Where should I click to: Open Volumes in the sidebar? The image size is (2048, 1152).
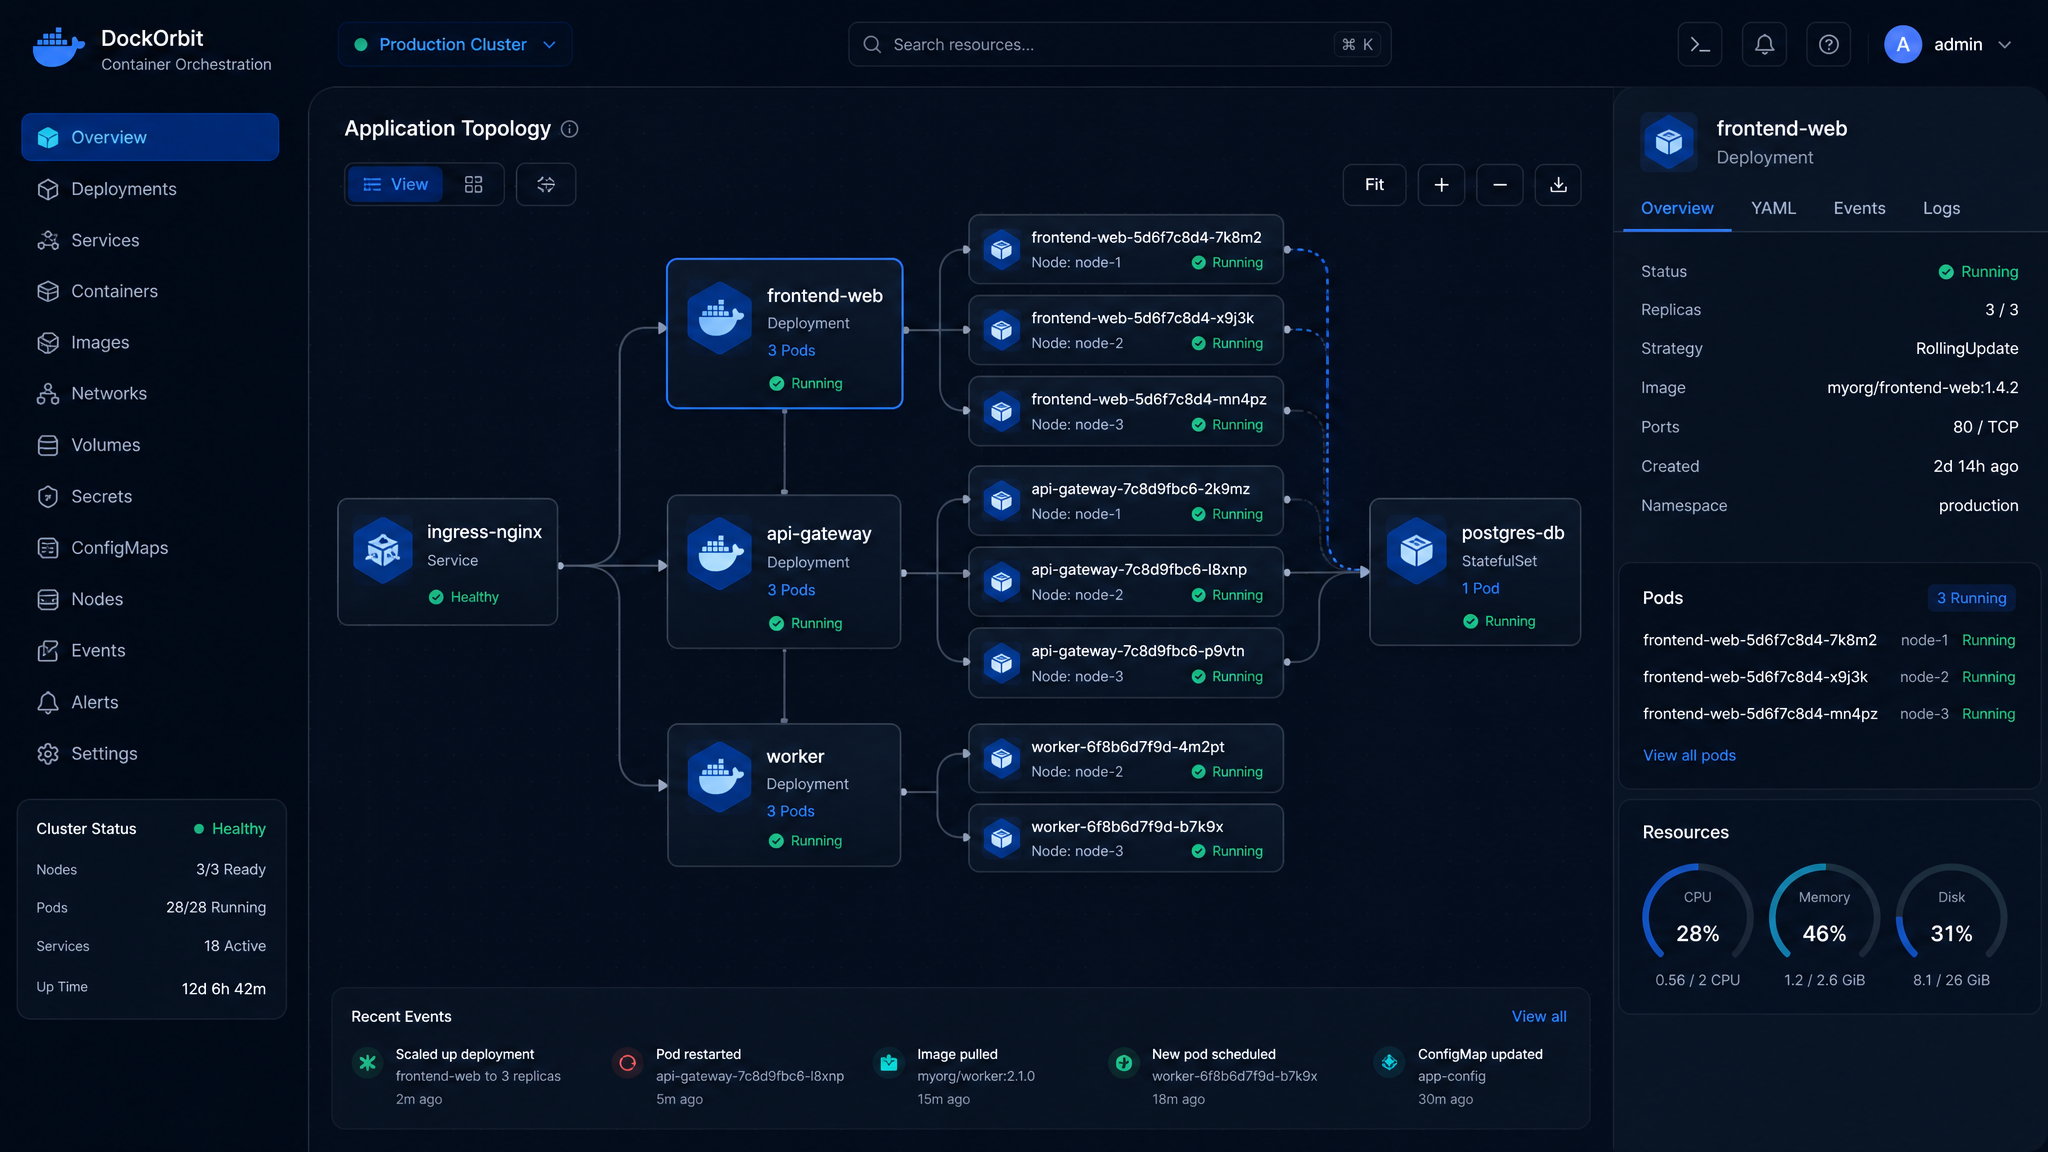(x=150, y=445)
